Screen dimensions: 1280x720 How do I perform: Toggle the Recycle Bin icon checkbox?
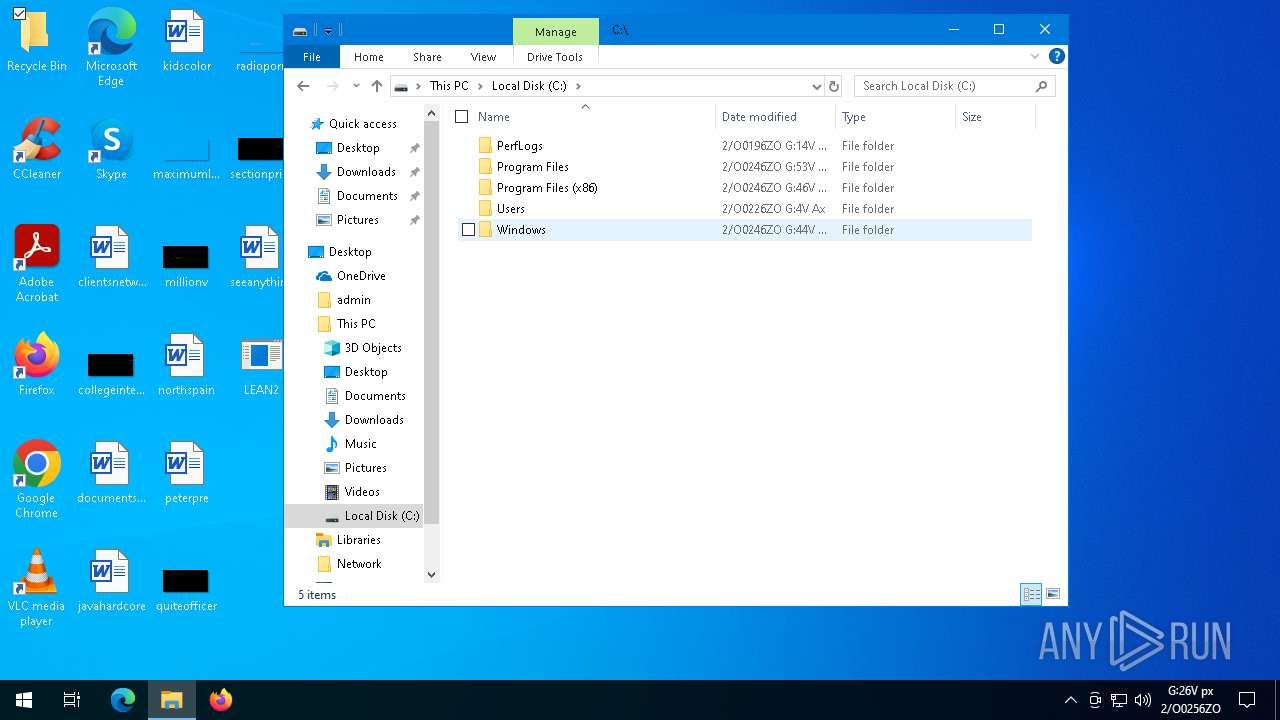point(19,13)
